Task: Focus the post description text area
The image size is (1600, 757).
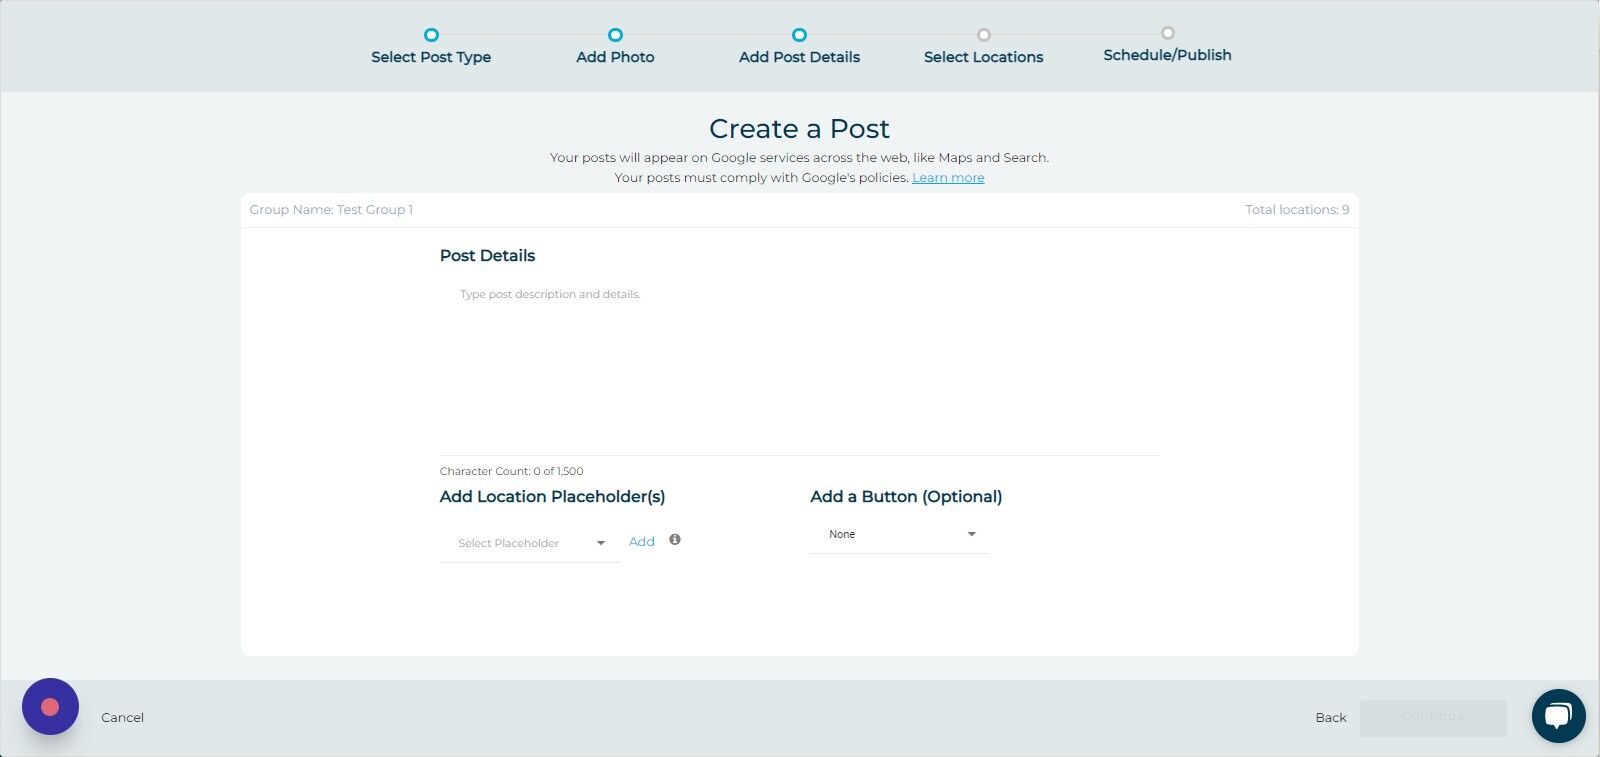Action: [800, 366]
